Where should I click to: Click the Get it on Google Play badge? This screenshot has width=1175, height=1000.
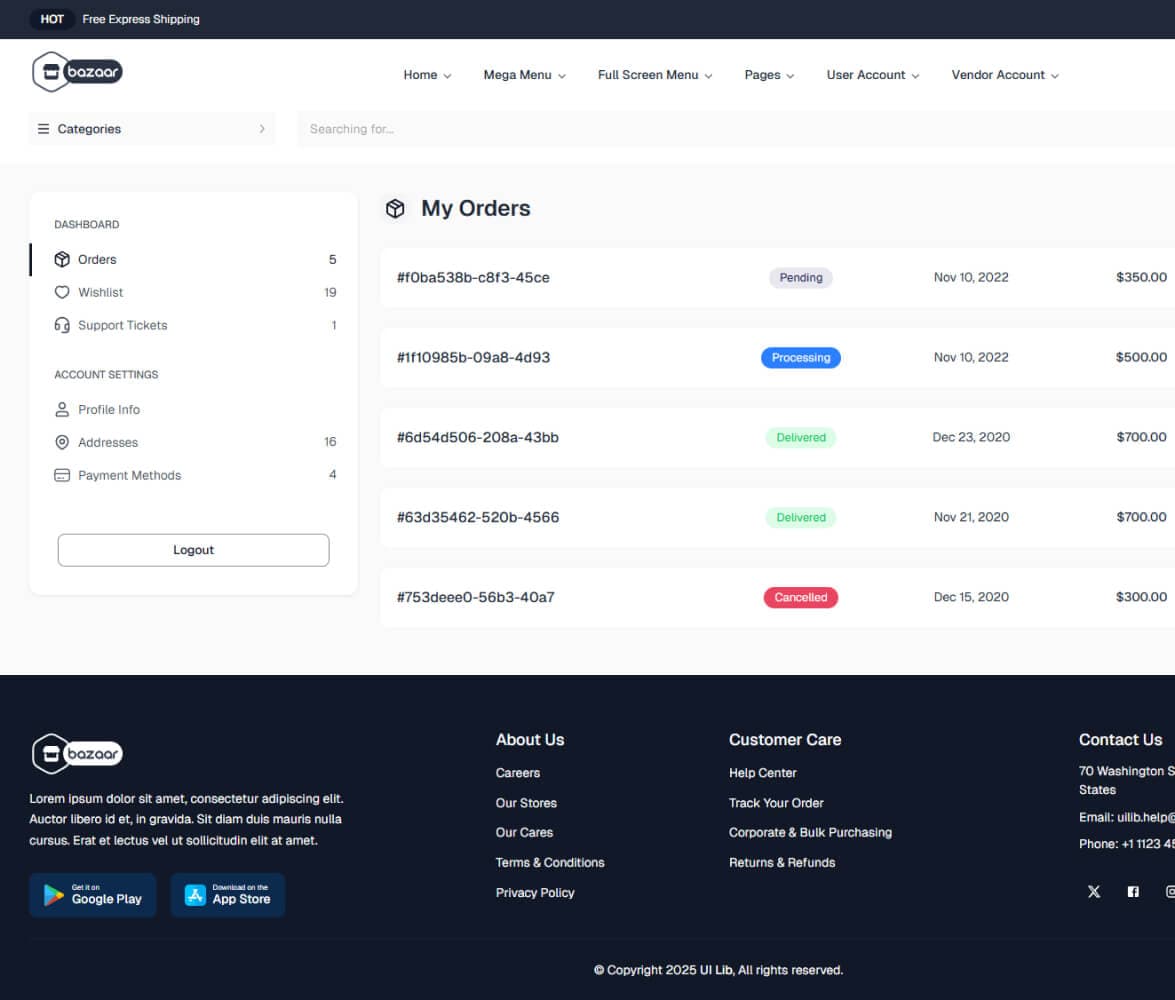click(92, 895)
